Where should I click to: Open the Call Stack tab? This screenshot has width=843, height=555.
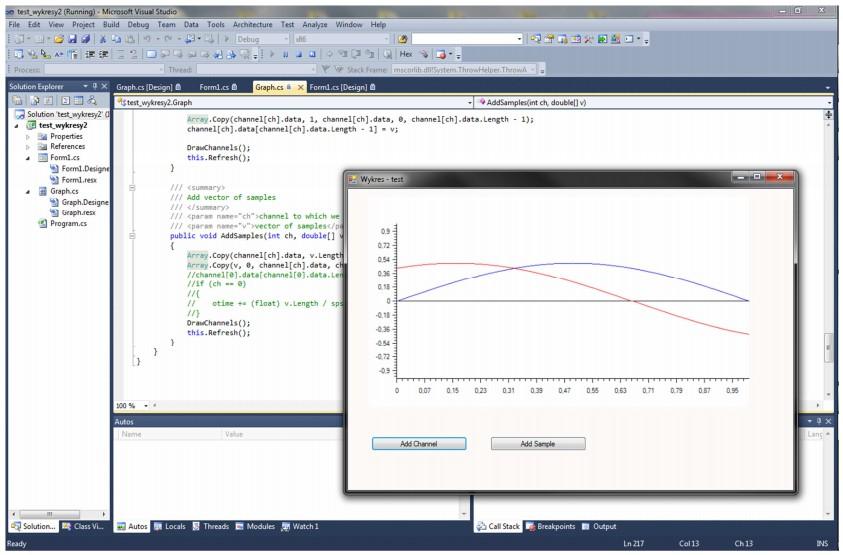pos(498,526)
